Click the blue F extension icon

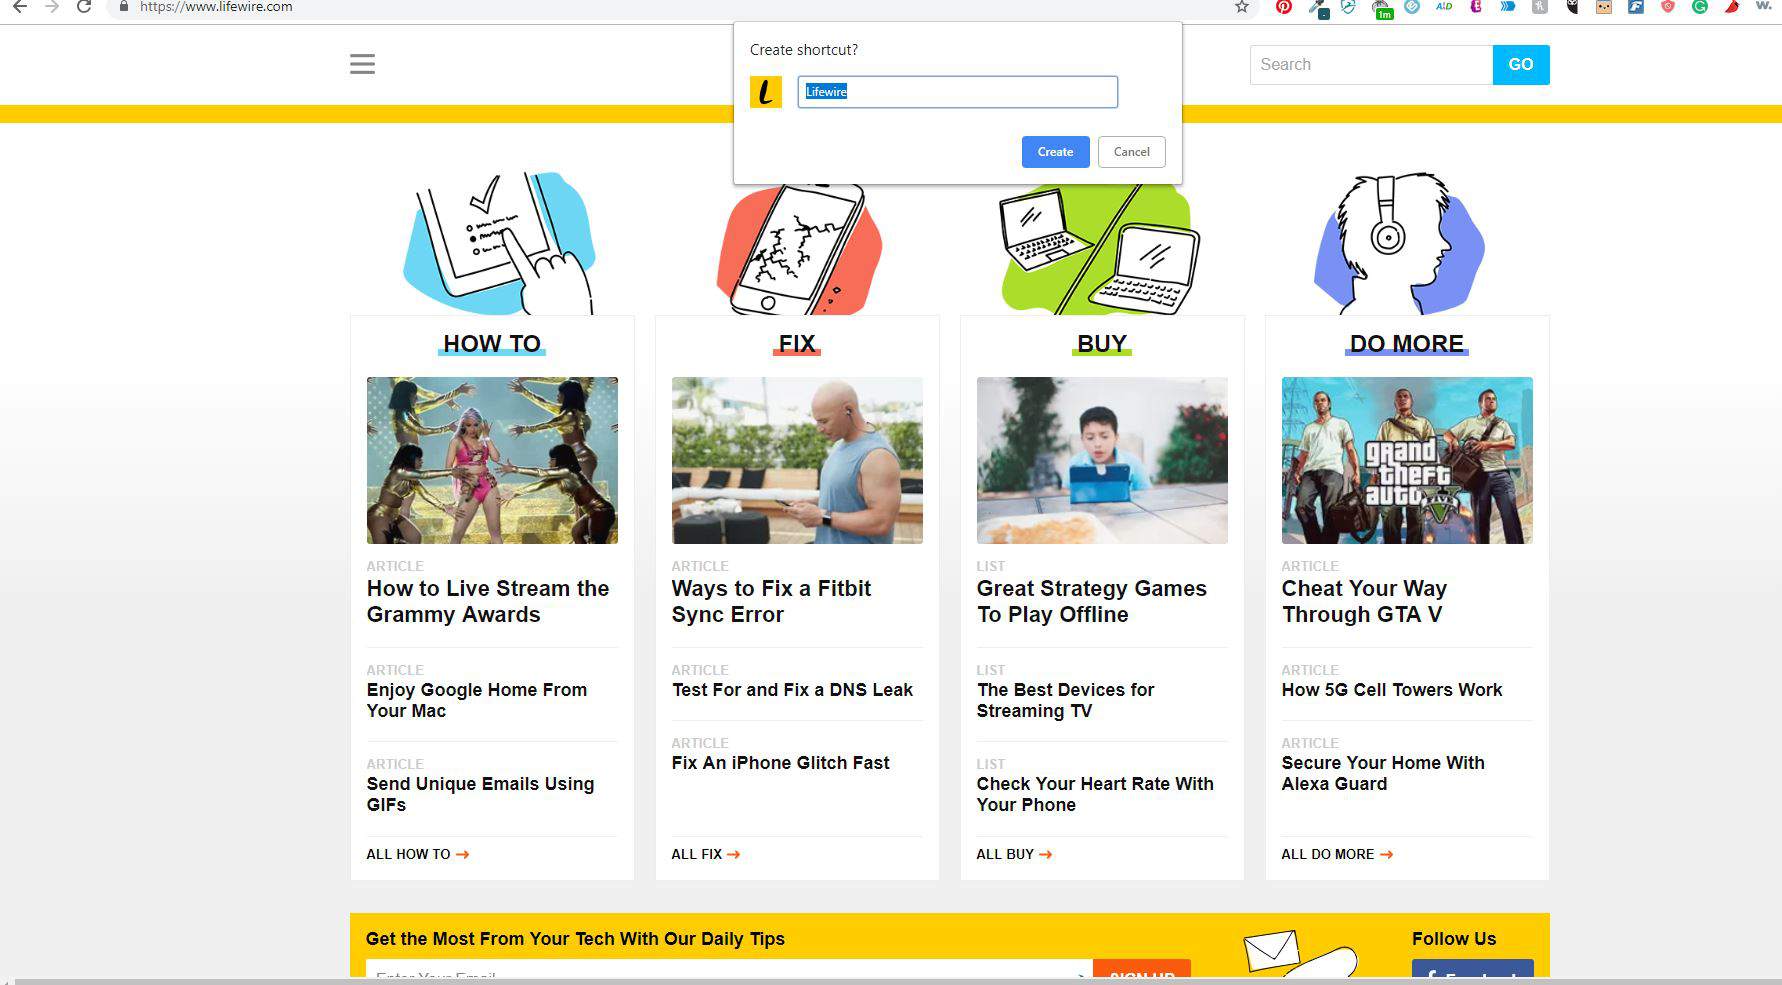point(1636,6)
